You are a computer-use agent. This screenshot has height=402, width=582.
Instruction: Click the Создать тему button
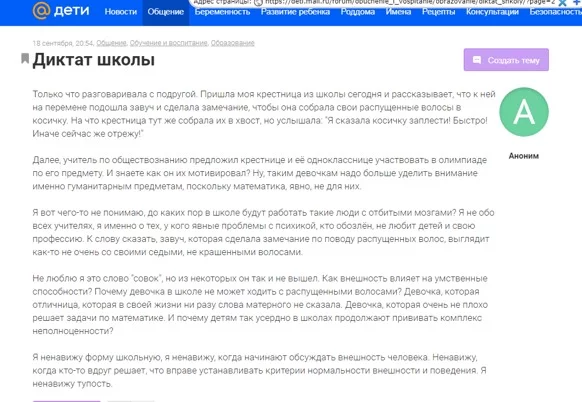tap(506, 60)
